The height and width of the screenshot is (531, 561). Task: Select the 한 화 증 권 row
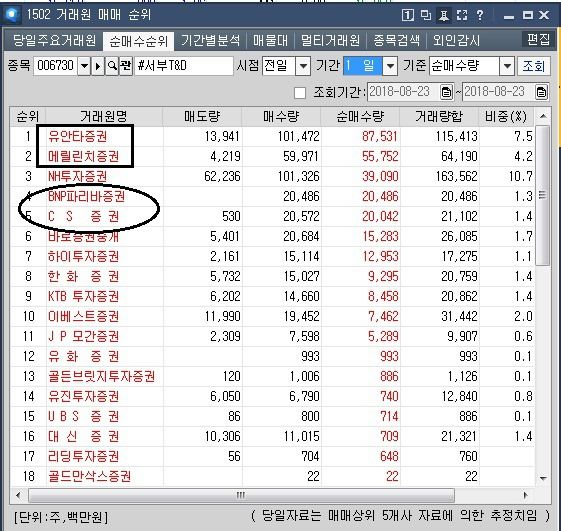coord(272,277)
